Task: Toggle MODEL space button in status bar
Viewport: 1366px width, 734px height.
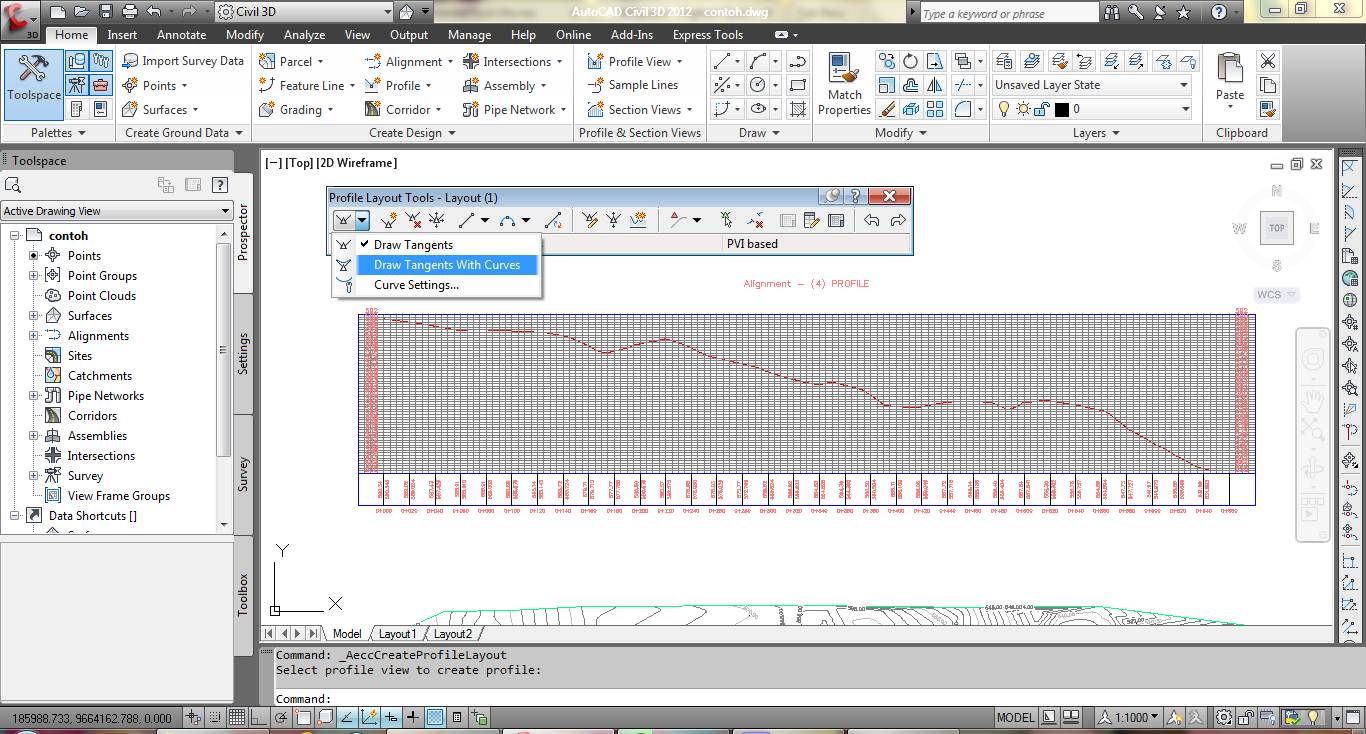Action: [x=1016, y=717]
